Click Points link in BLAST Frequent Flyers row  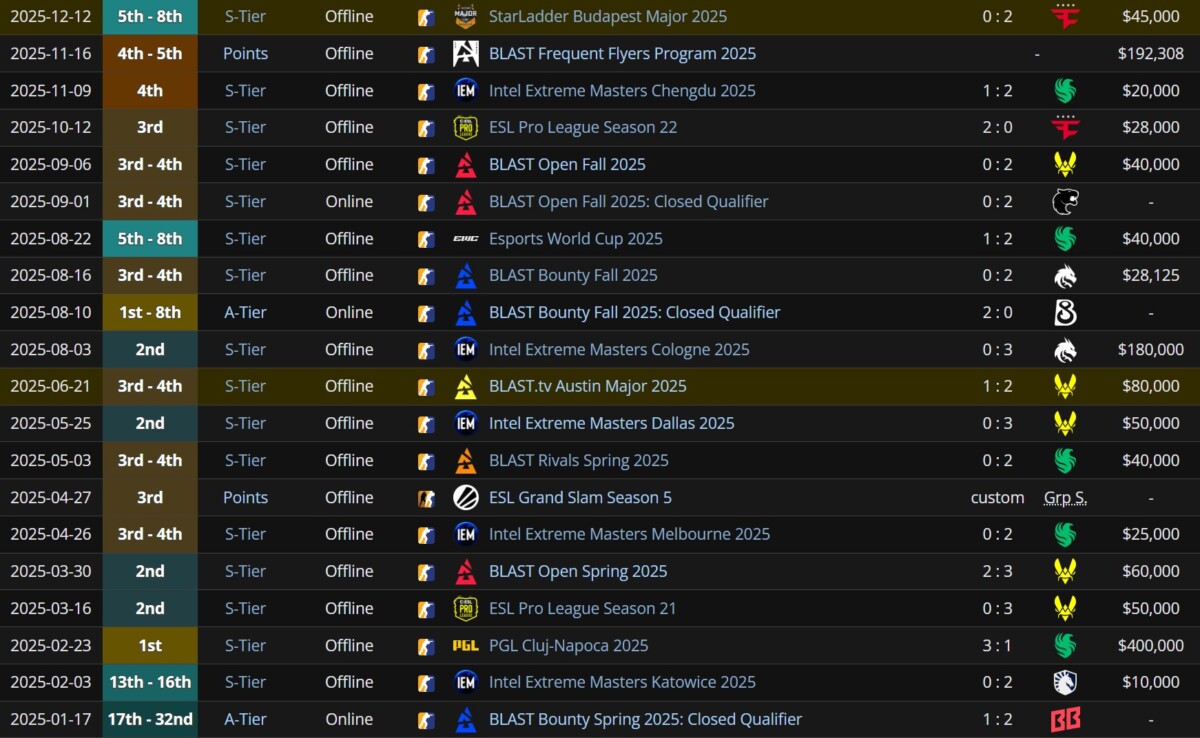(245, 54)
